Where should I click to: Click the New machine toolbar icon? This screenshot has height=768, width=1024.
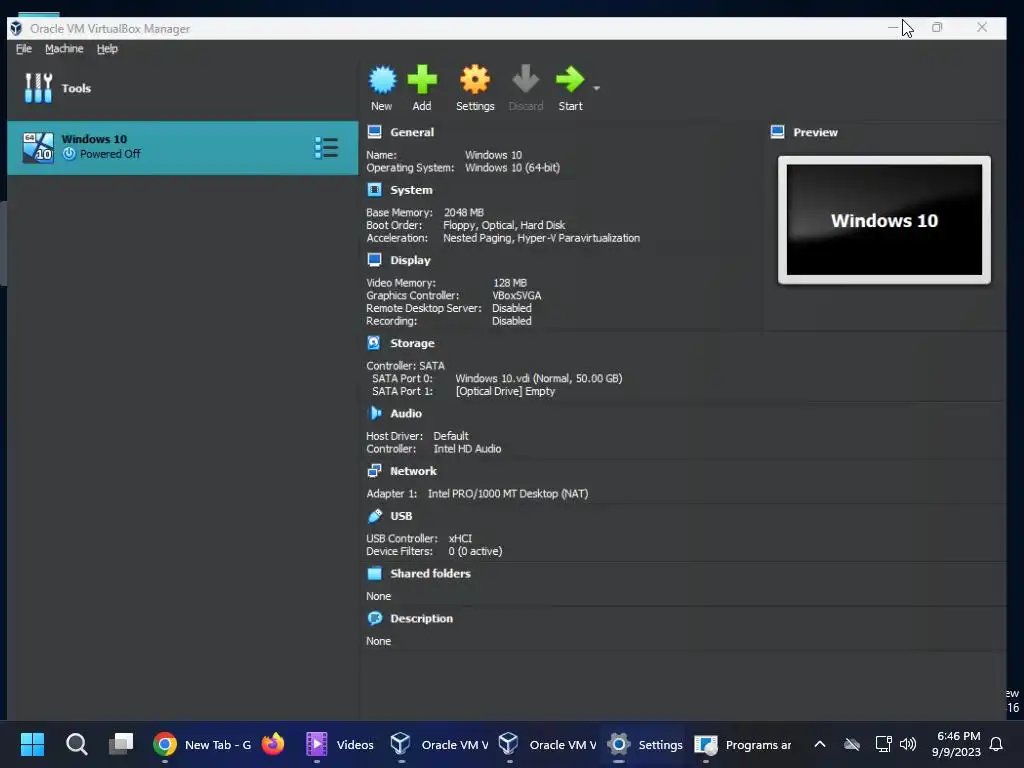[382, 80]
